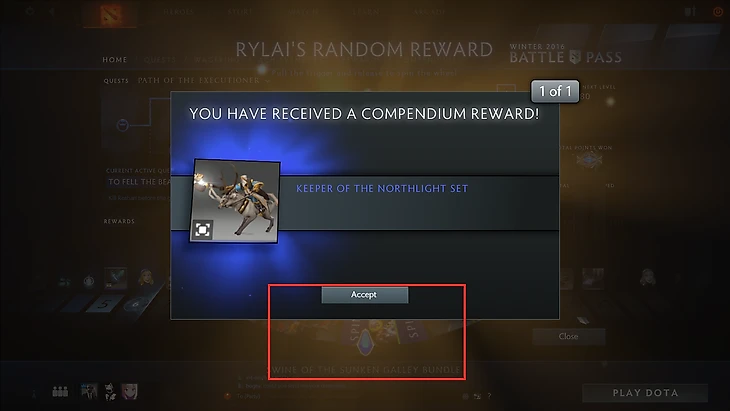
Task: Open the party members icon at bottom left
Action: pos(60,391)
